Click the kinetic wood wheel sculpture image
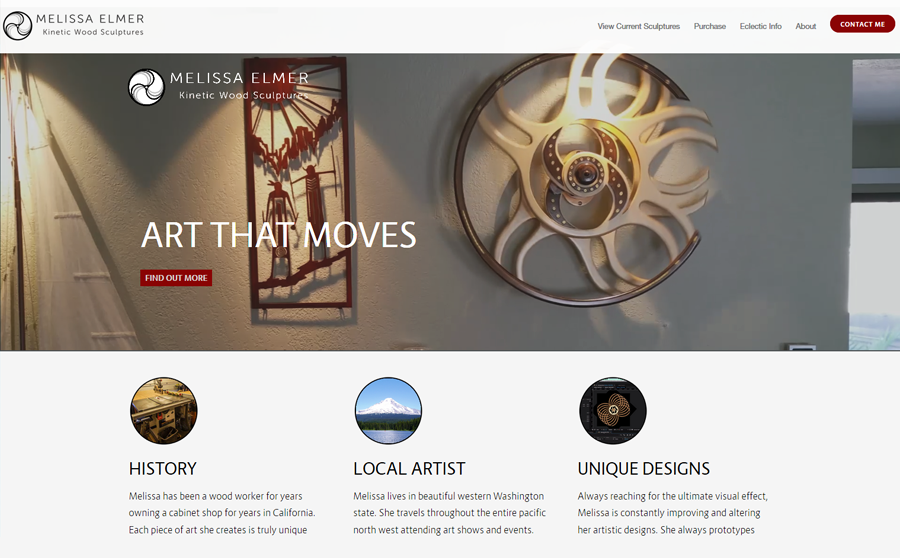The width and height of the screenshot is (900, 558). [585, 180]
